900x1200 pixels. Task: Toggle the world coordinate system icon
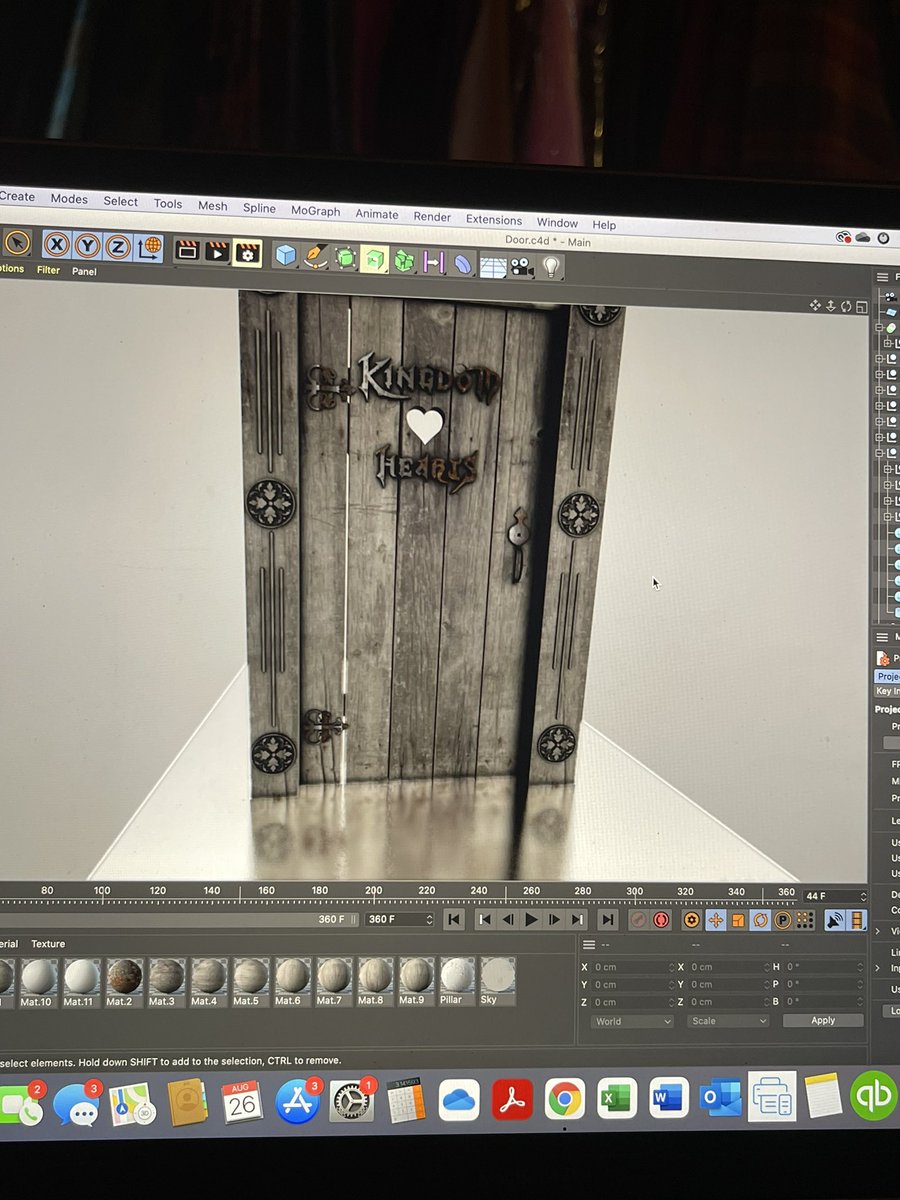click(x=150, y=247)
